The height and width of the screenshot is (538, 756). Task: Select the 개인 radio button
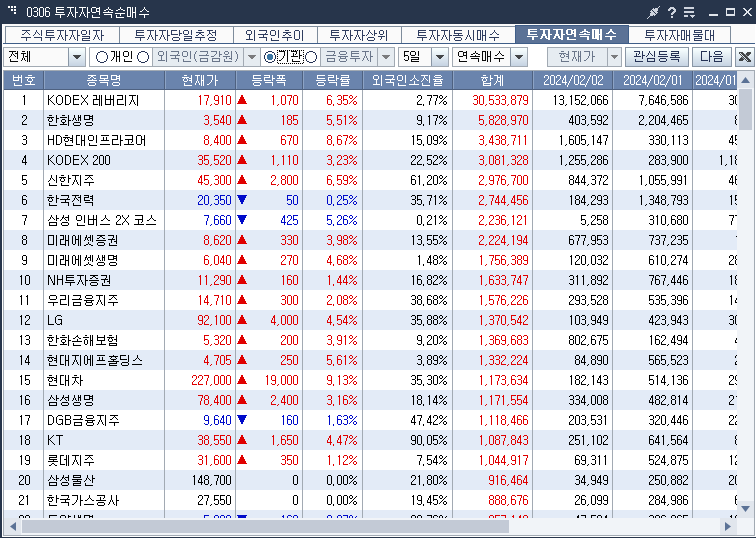102,57
